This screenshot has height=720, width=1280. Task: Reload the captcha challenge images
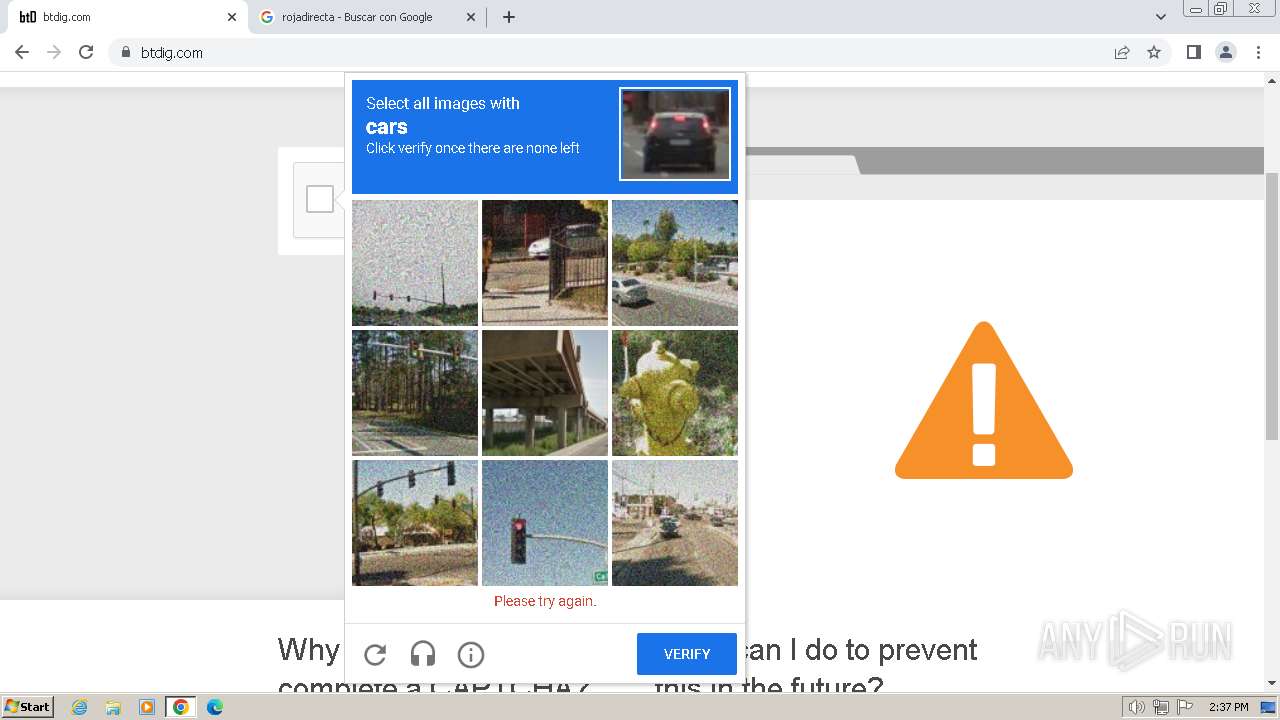[x=375, y=654]
